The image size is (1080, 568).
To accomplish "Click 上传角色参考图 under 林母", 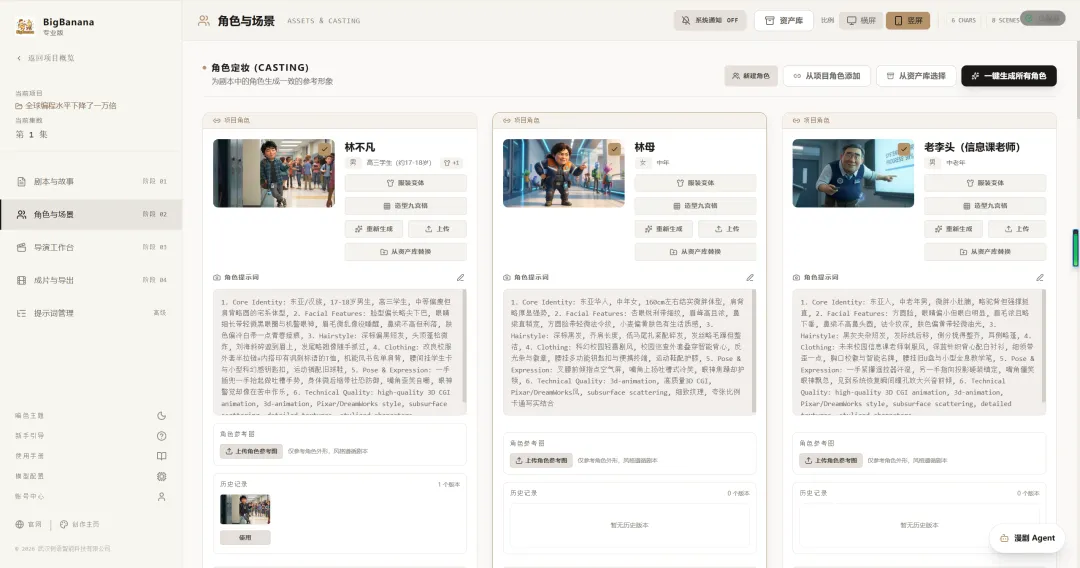I will pos(541,461).
